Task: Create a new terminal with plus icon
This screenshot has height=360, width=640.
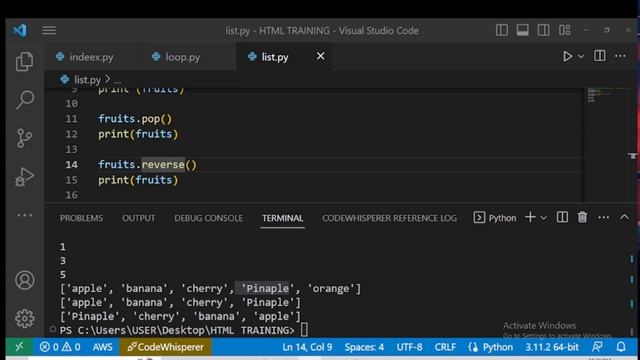Action: 530,218
